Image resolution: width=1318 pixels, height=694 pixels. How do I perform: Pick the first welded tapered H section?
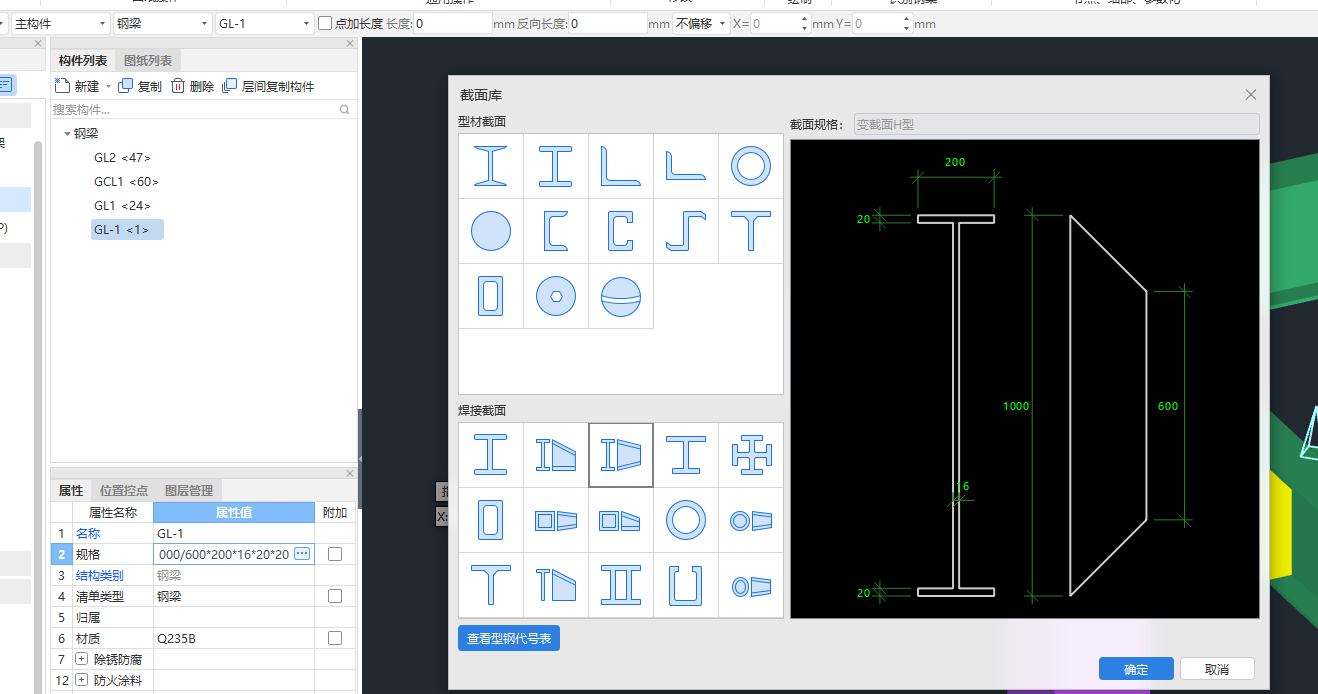click(556, 455)
